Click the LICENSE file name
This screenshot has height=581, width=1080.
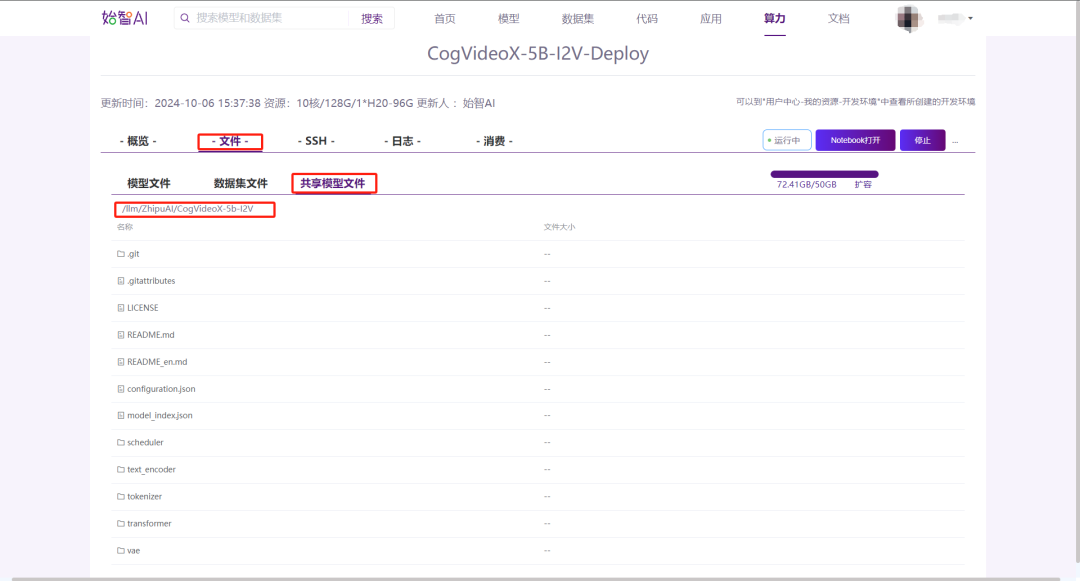[x=143, y=308]
